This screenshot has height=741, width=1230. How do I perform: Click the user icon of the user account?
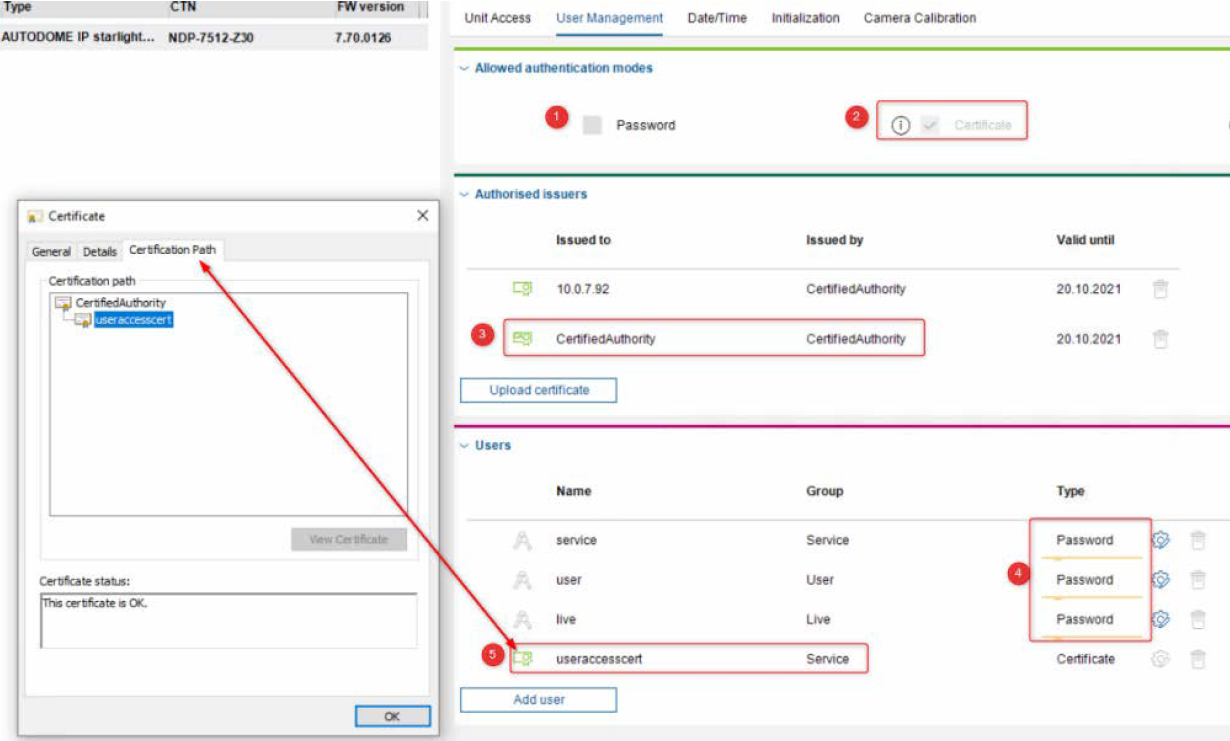[522, 580]
